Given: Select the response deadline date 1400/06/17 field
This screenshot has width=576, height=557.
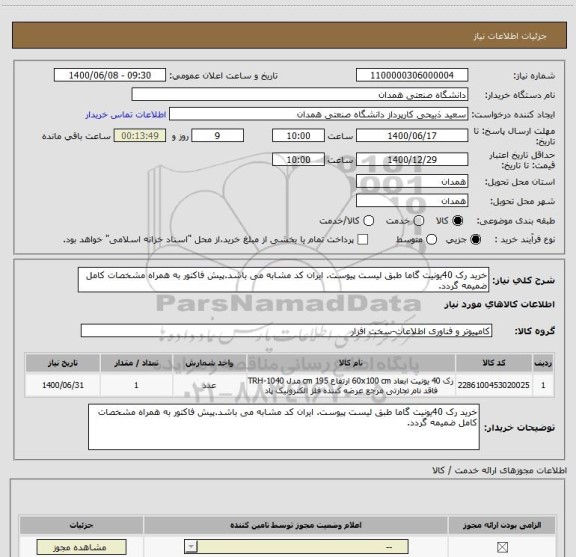Looking at the screenshot, I should click(x=412, y=136).
